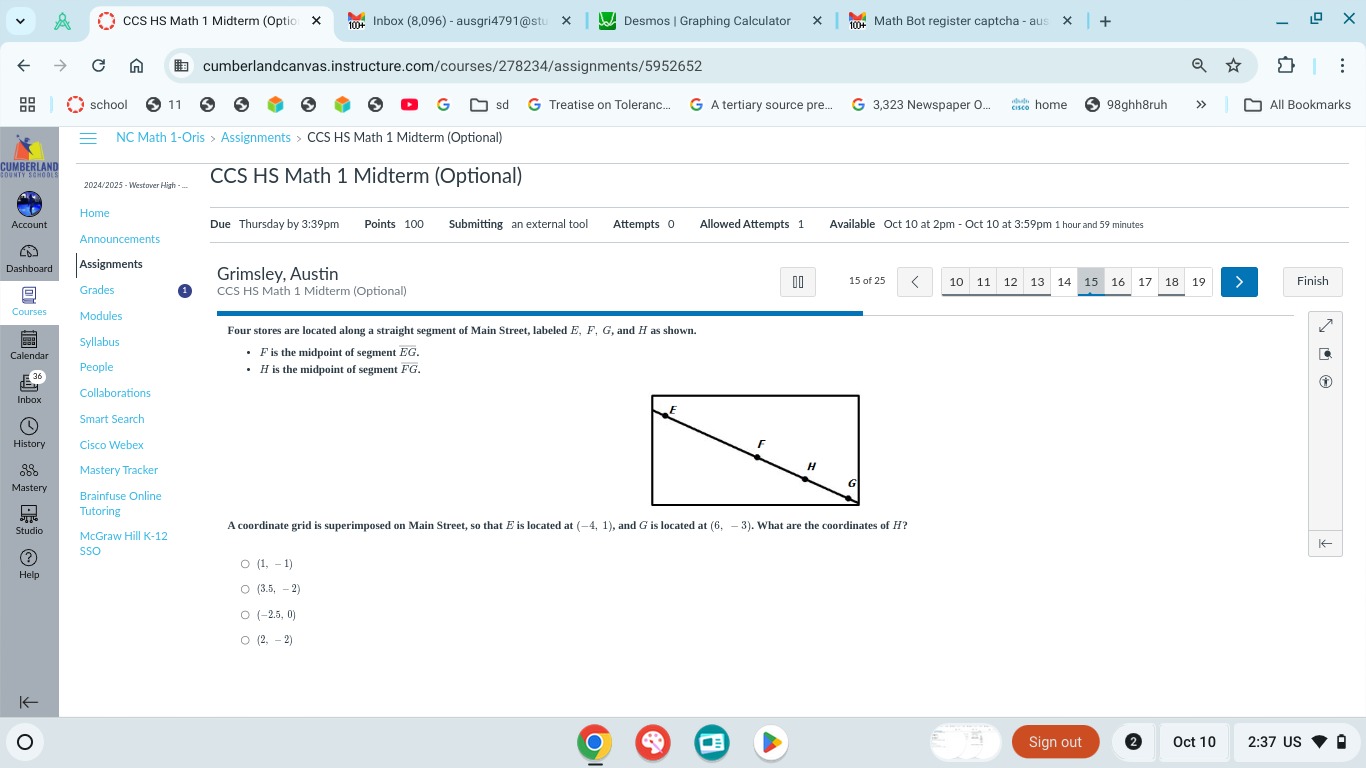Open the apps grid in bookmarks bar

coord(28,104)
